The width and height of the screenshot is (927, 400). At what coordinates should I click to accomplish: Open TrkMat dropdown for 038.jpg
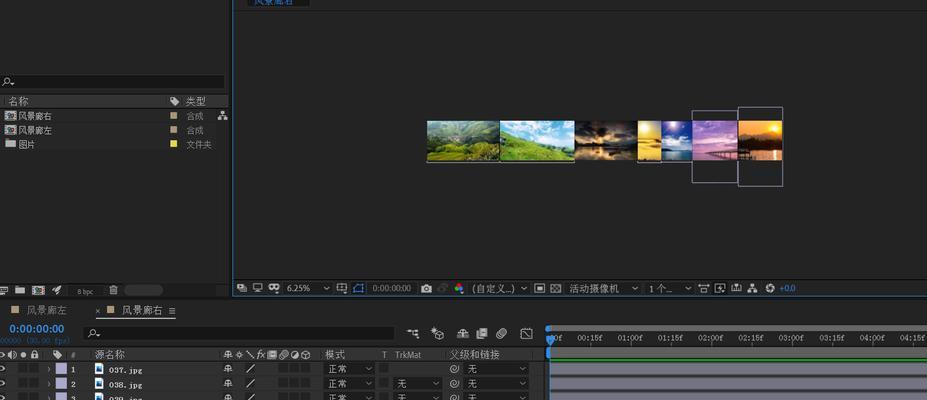click(x=417, y=384)
